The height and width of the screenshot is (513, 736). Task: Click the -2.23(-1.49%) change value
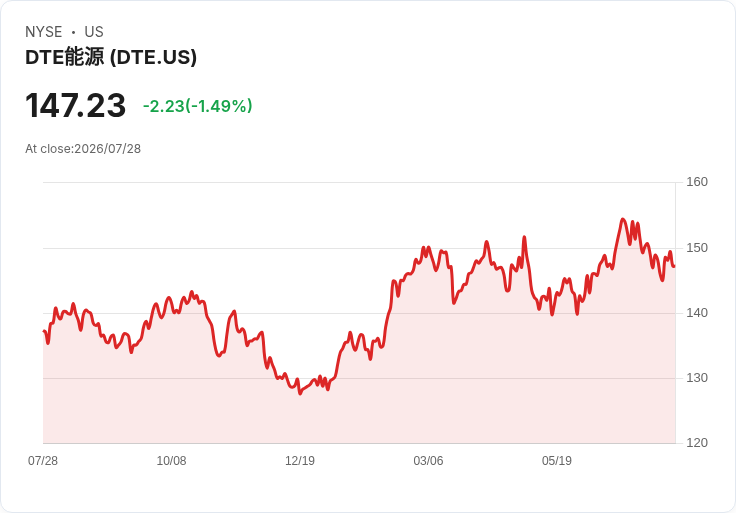pos(198,106)
